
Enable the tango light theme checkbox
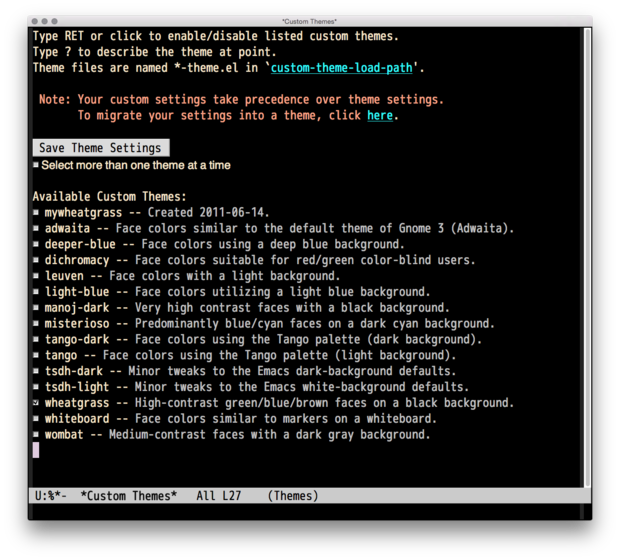pos(36,355)
